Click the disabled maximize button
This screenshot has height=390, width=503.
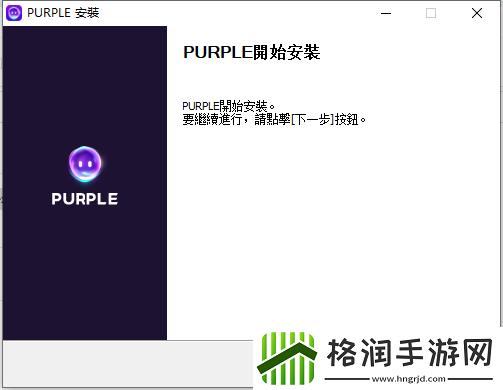(431, 13)
